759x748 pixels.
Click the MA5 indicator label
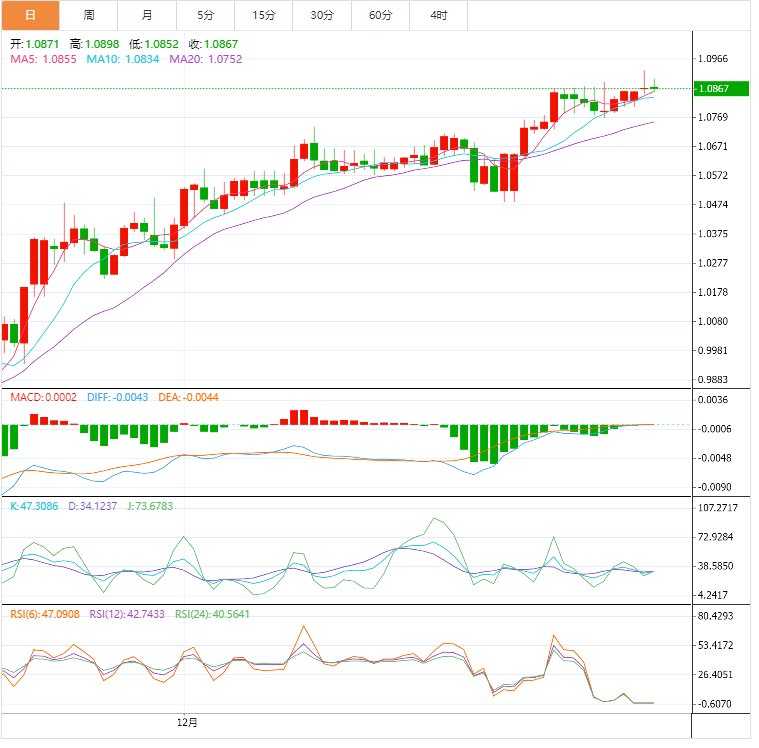coord(43,60)
